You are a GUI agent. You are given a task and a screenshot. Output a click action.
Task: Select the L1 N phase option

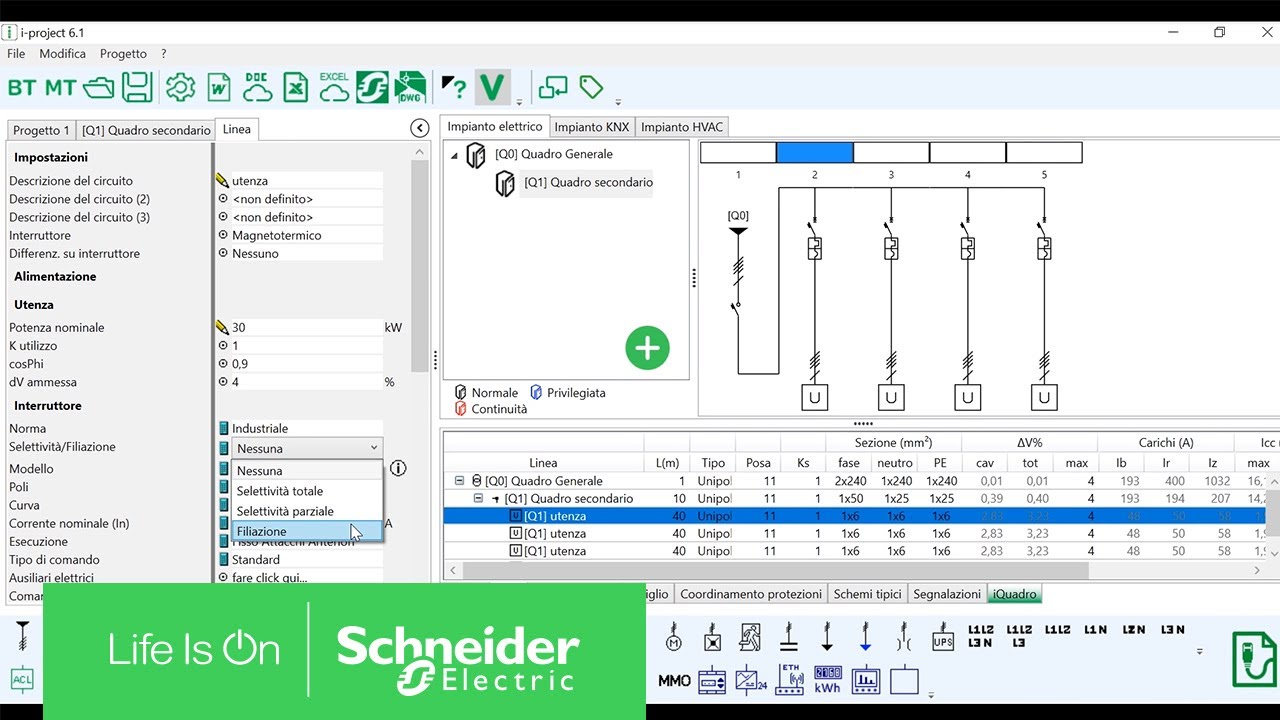1095,630
